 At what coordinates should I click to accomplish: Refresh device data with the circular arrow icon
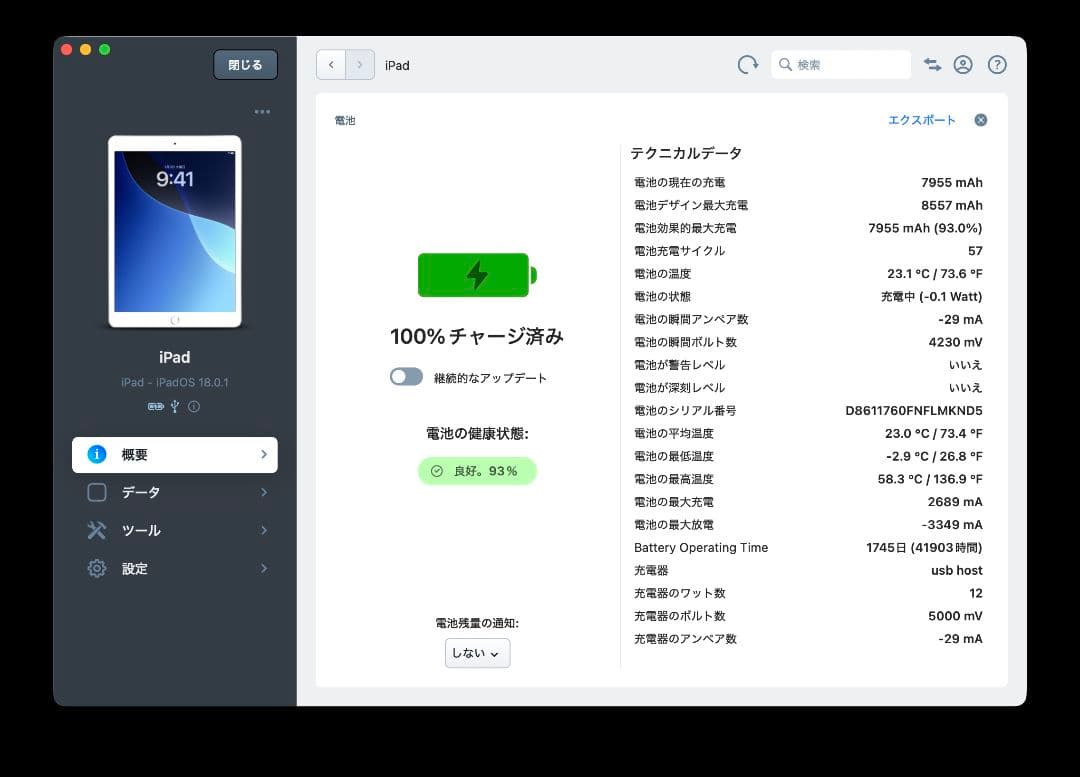tap(748, 64)
